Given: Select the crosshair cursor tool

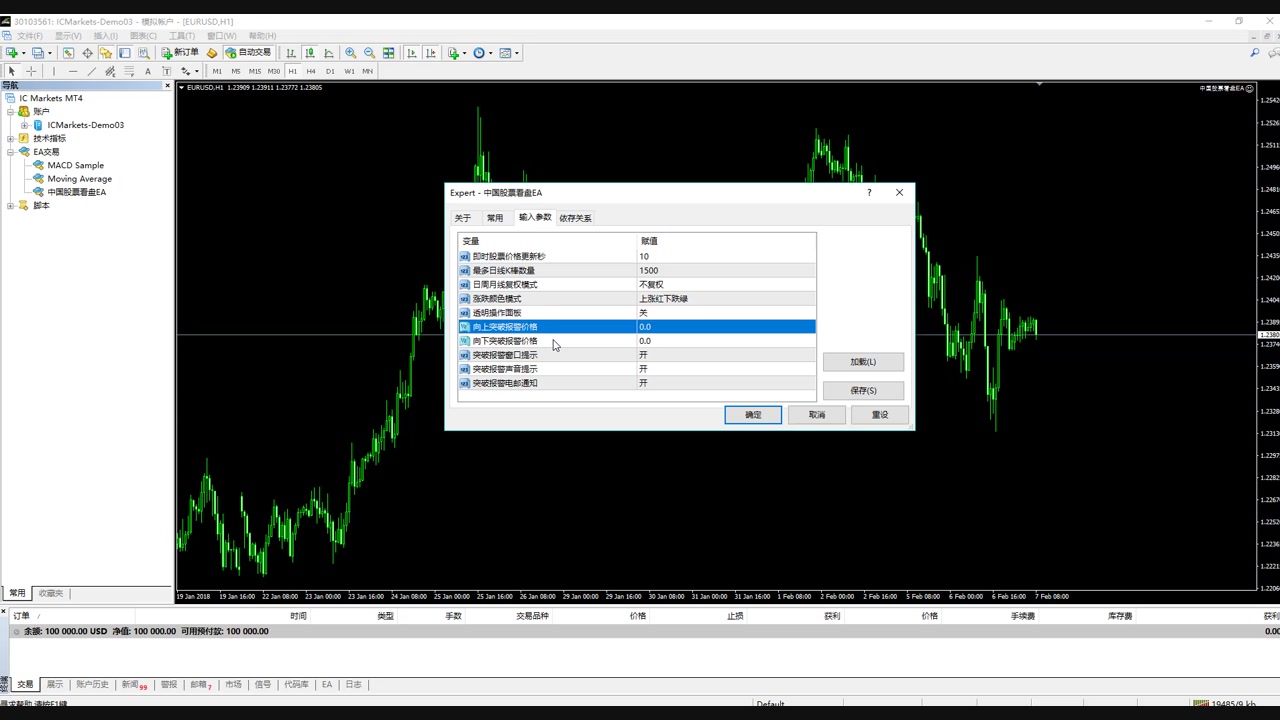Looking at the screenshot, I should point(31,71).
